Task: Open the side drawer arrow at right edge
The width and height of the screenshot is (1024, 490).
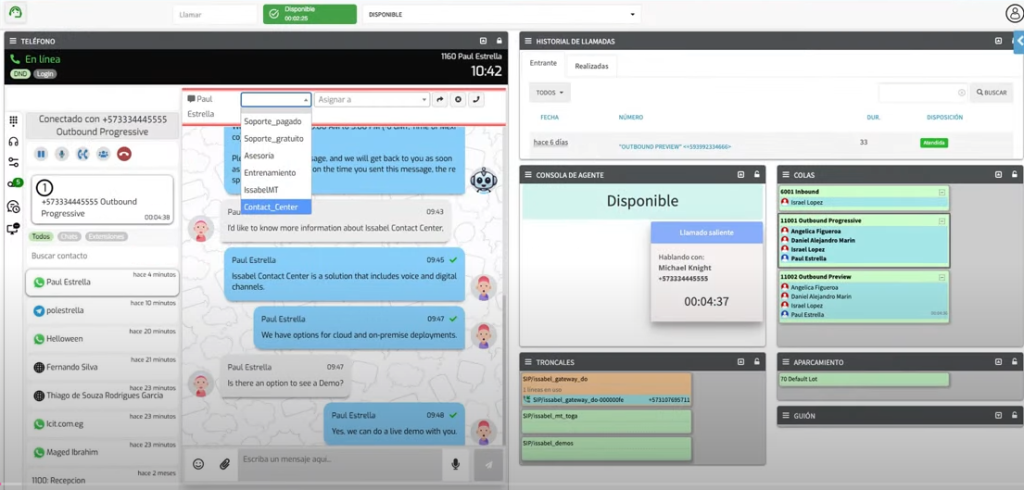Action: pos(1019,41)
